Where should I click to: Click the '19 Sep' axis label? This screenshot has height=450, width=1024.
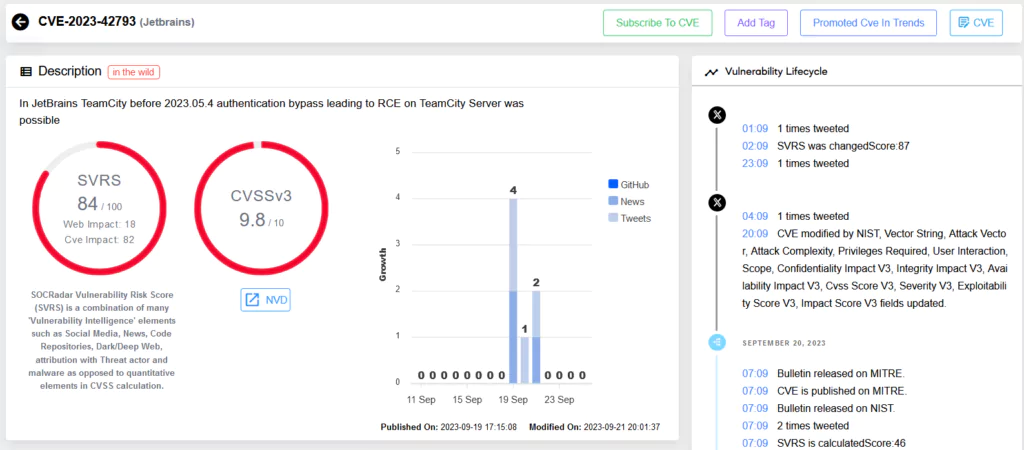[x=513, y=400]
